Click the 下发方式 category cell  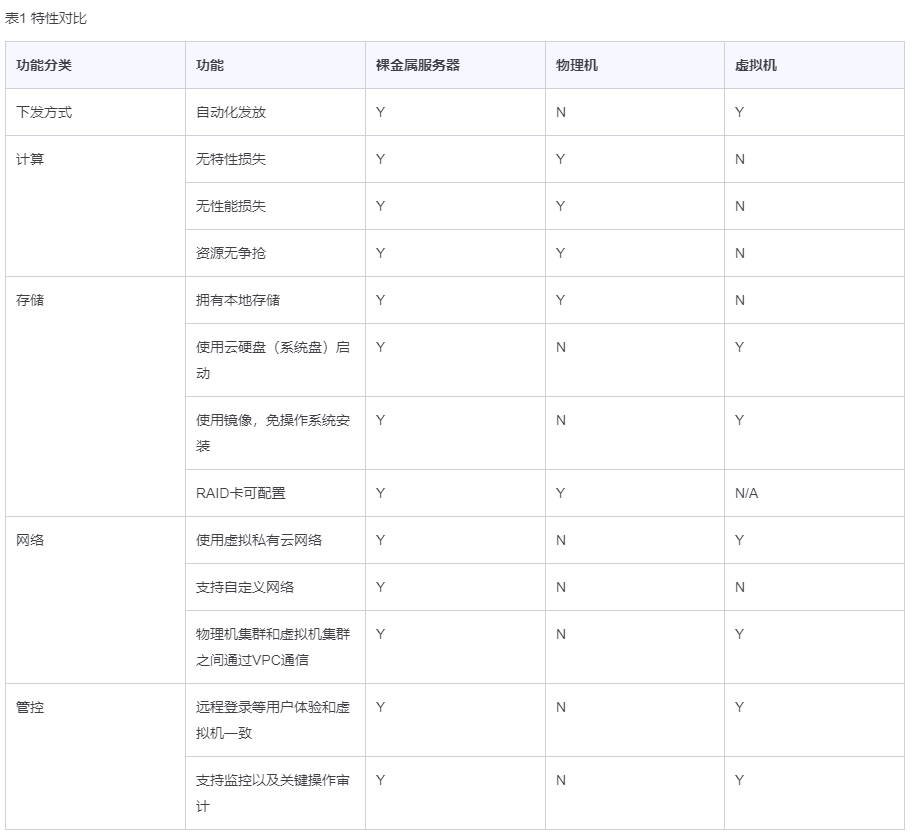[44, 112]
